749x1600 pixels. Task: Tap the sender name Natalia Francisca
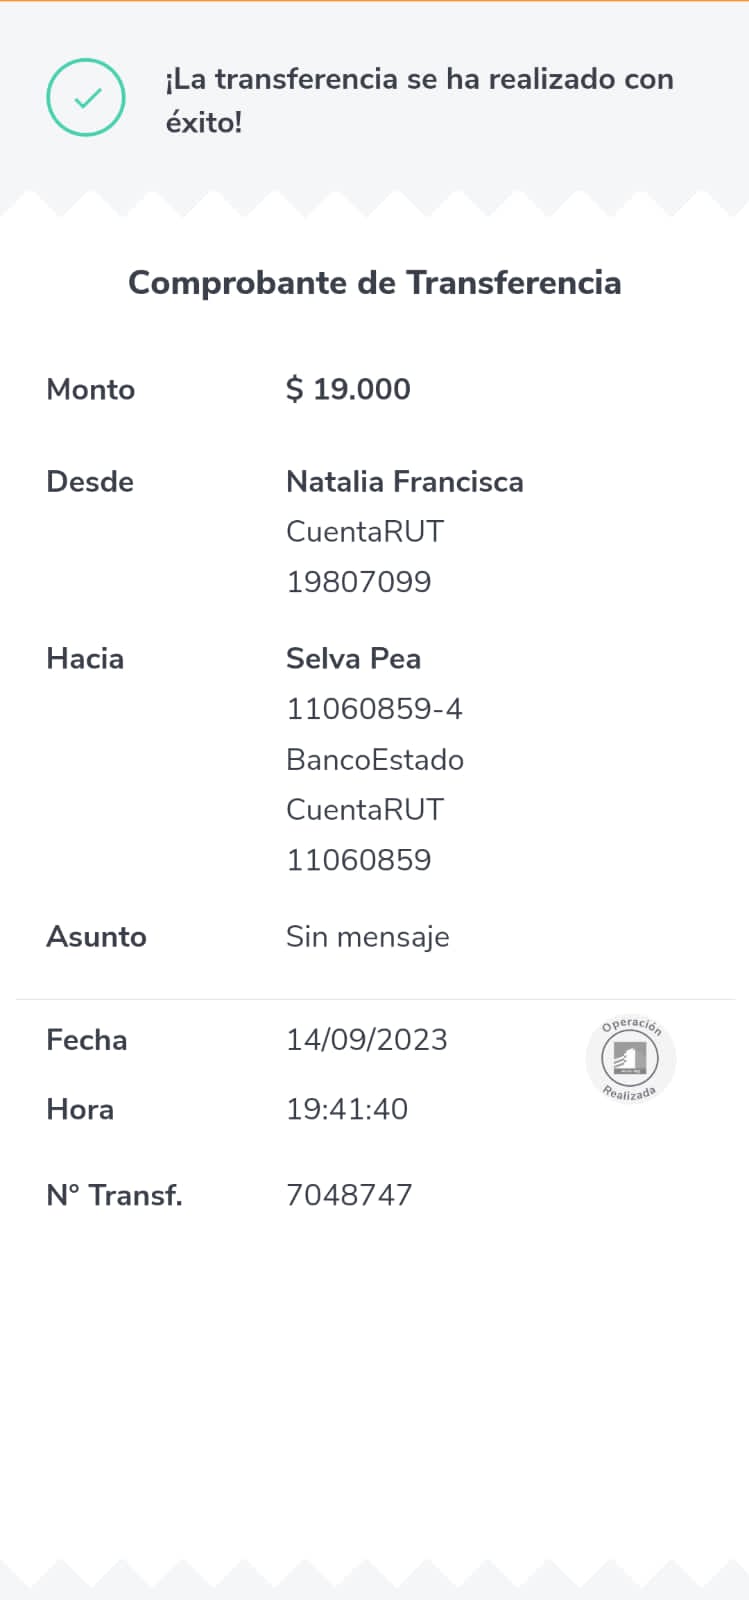point(404,482)
